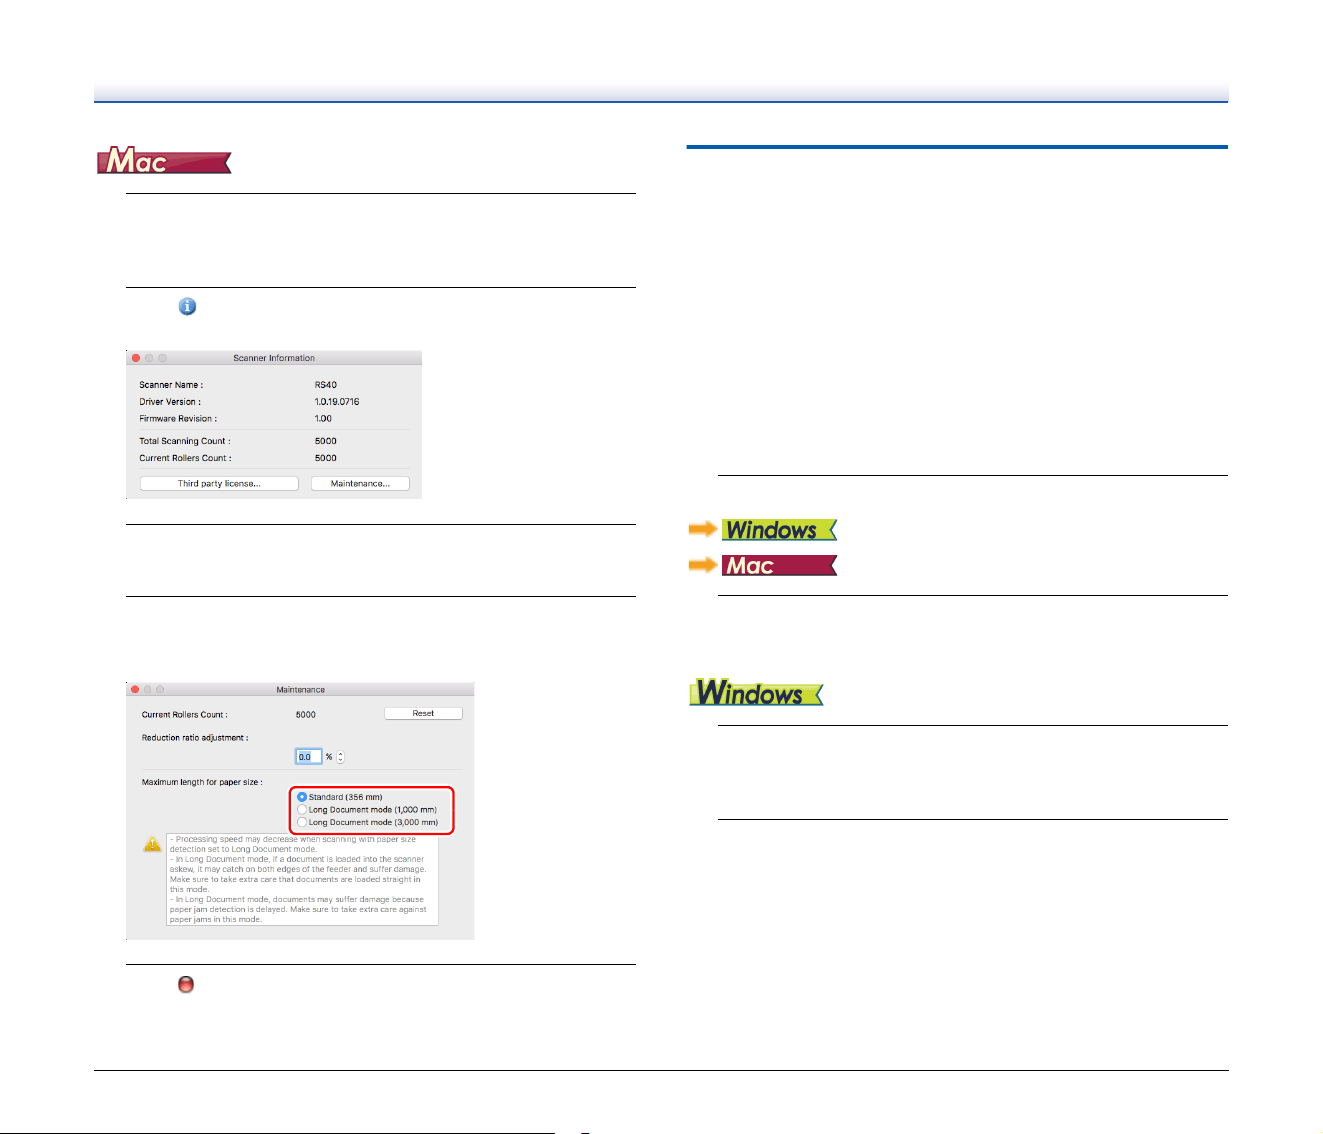1323x1134 pixels.
Task: Reset the current rollers count
Action: 423,714
